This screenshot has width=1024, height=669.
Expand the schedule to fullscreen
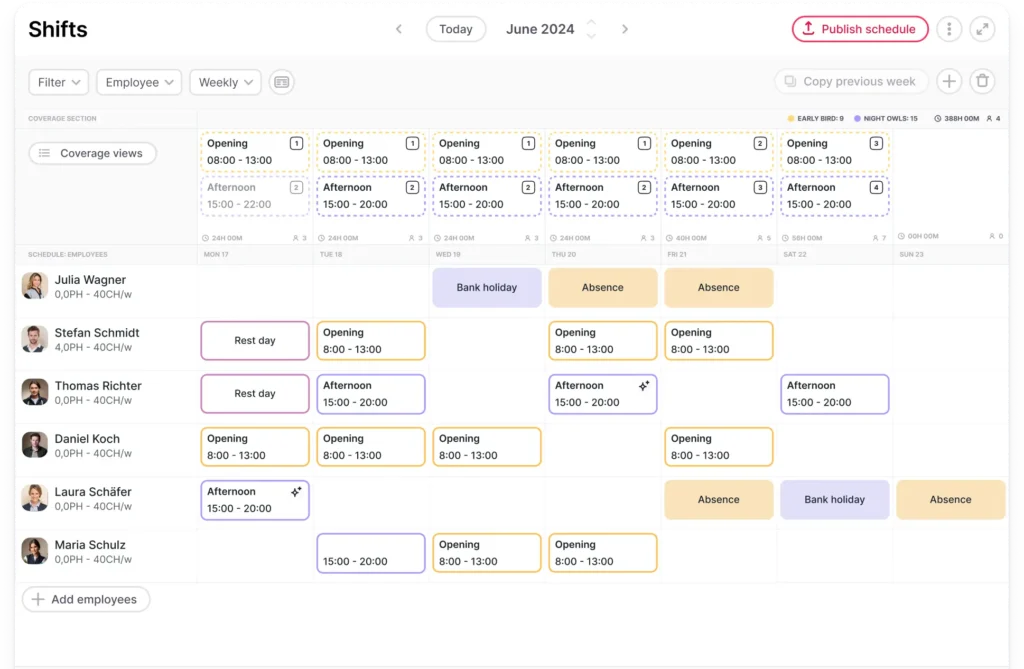tap(982, 29)
